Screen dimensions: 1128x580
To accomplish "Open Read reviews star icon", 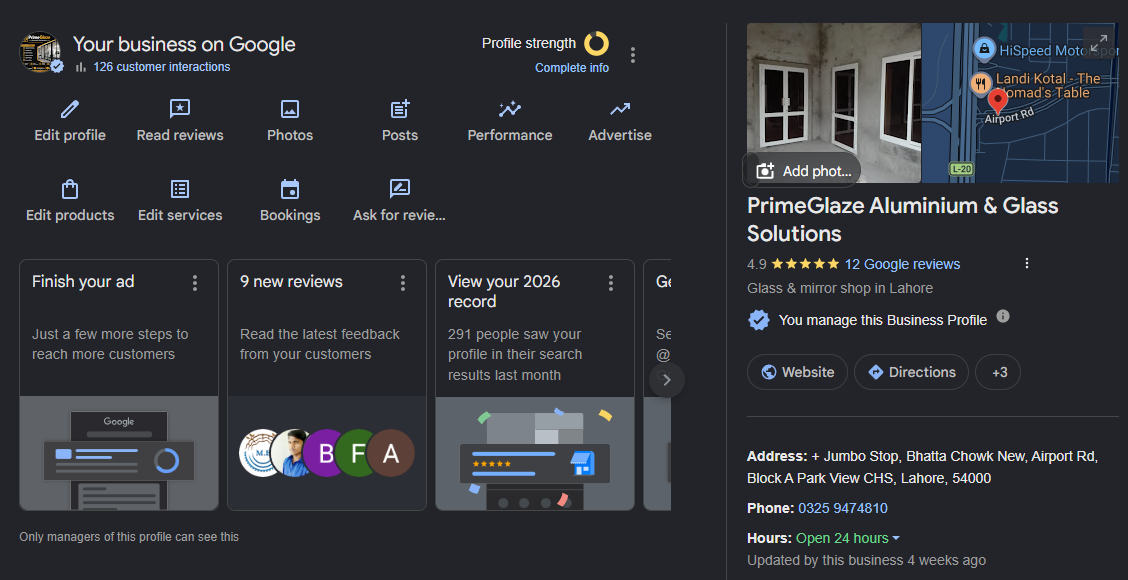I will click(180, 109).
